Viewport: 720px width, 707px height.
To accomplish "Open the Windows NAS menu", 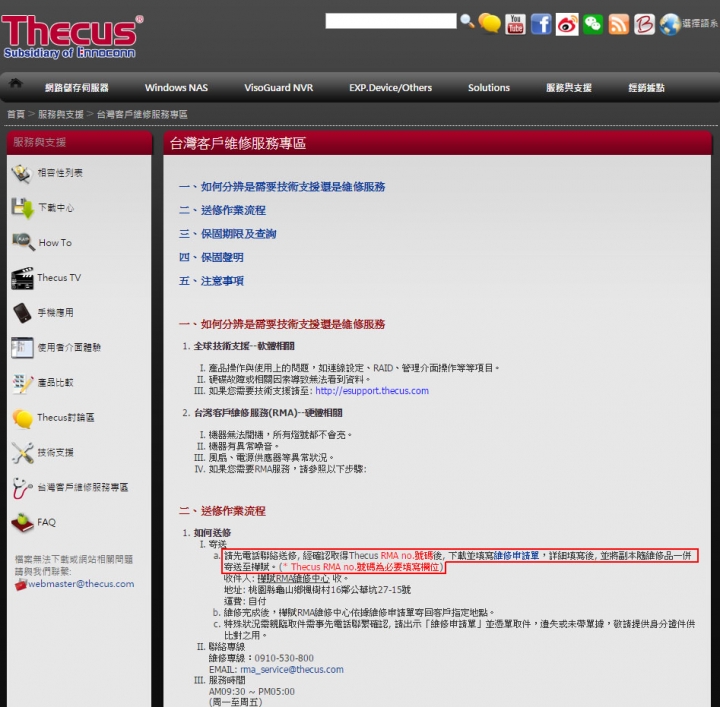I will pos(176,88).
